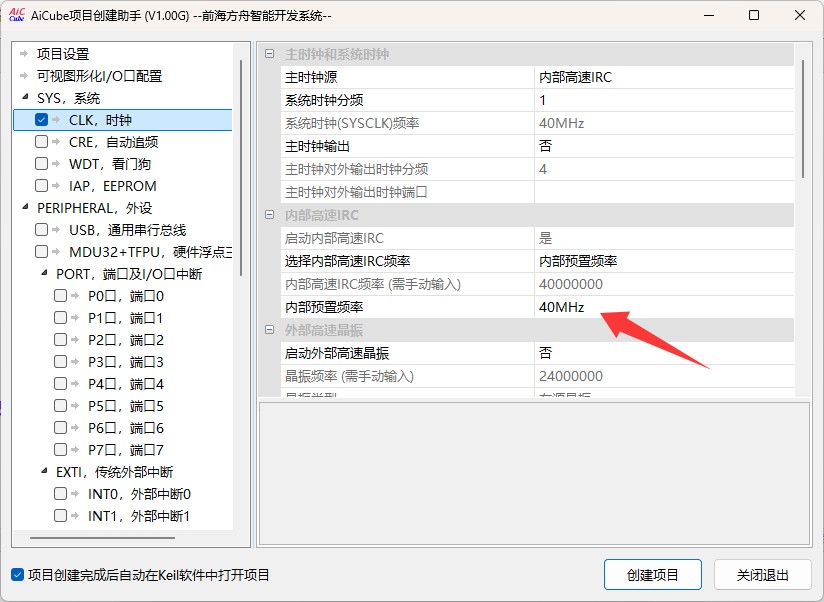The image size is (824, 602).
Task: Change 选择内部高速IRC频率 value 内部预置频率
Action: coord(664,261)
